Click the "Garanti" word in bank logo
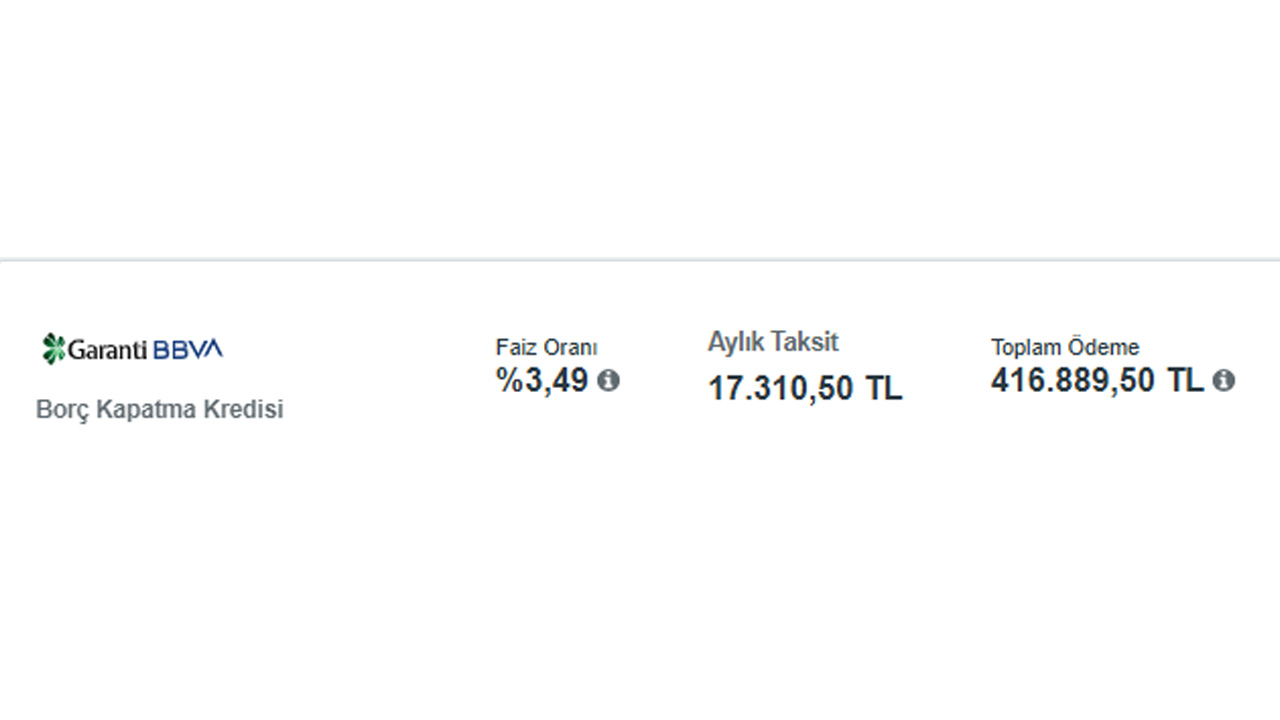1280x720 pixels. 108,349
